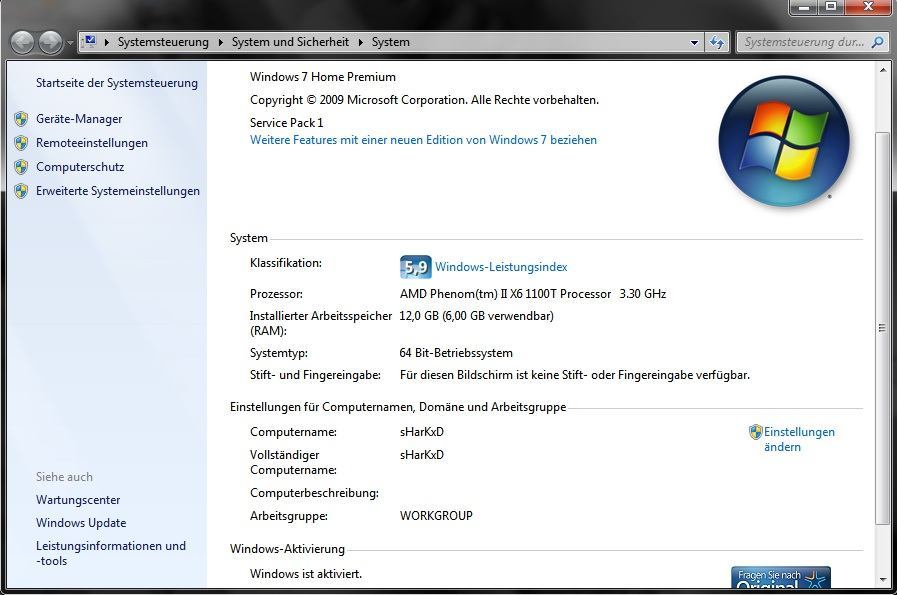Click the scrollbar down arrow
Screen dimensions: 897x595
[x=882, y=580]
